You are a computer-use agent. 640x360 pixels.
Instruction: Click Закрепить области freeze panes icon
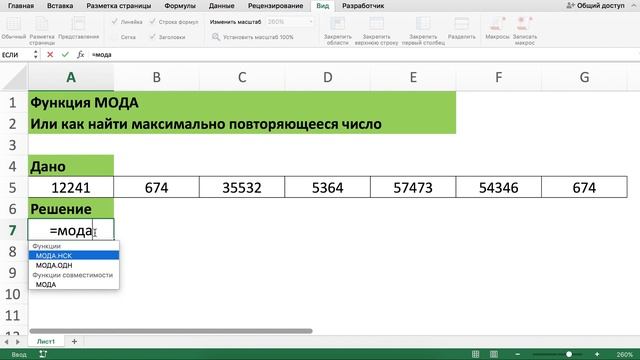(x=338, y=24)
